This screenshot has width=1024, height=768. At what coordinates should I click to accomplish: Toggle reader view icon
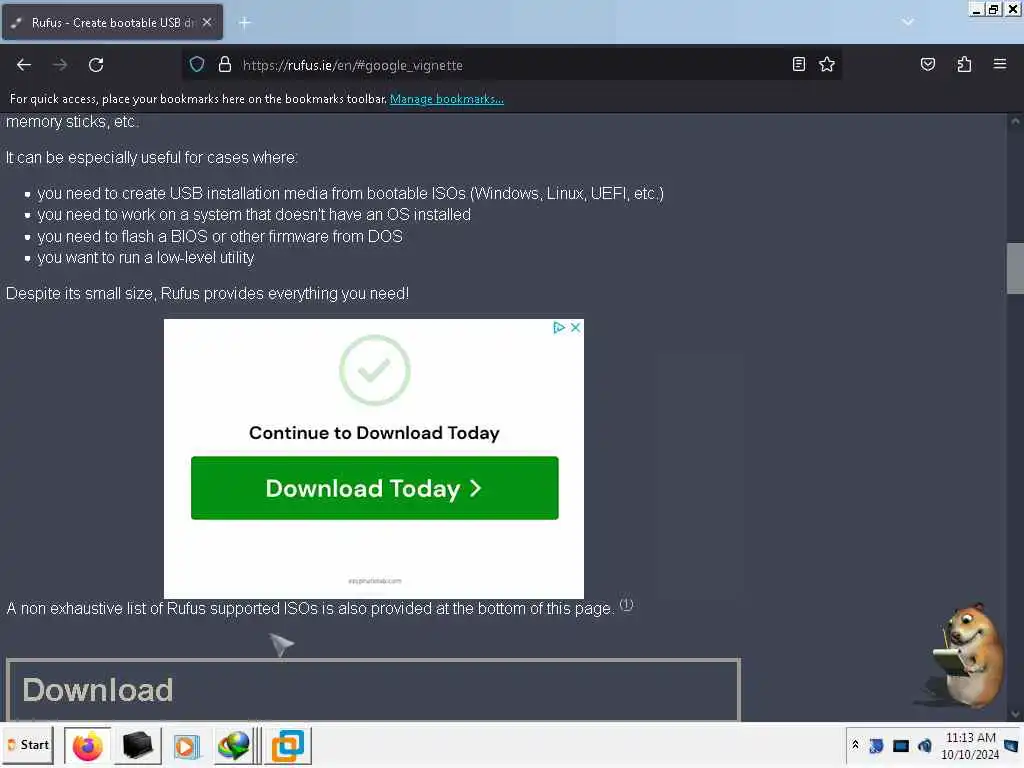click(798, 64)
